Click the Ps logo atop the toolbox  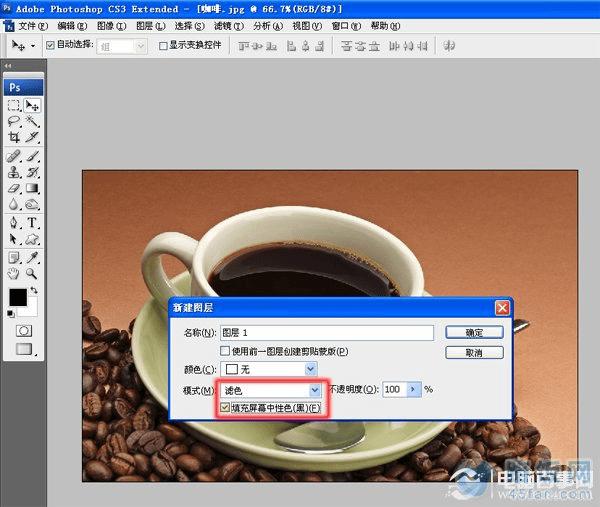[23, 87]
